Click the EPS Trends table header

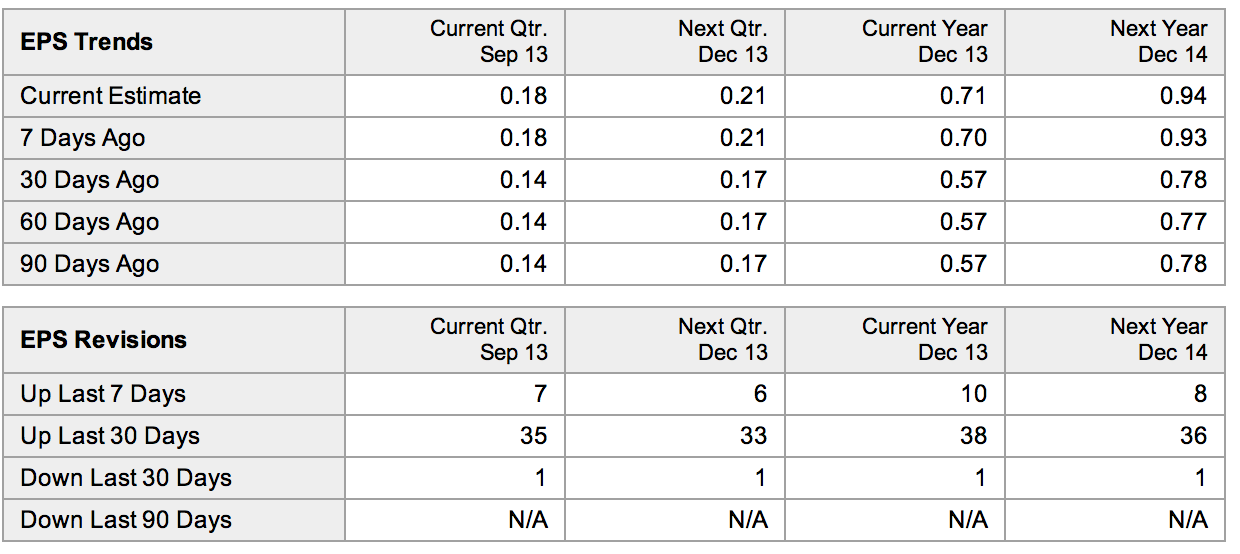click(87, 42)
